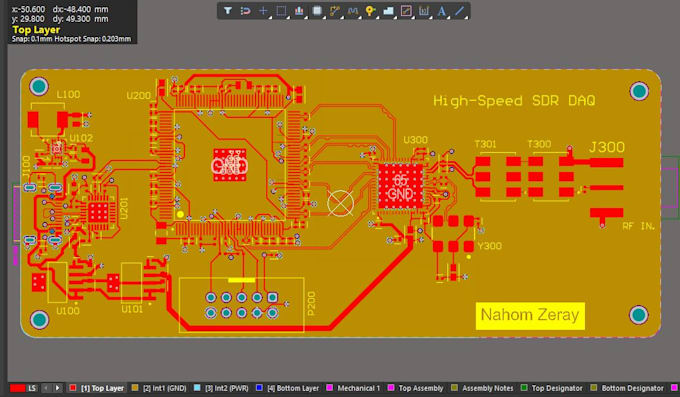
Task: Select the Y300 designator text
Action: (490, 246)
